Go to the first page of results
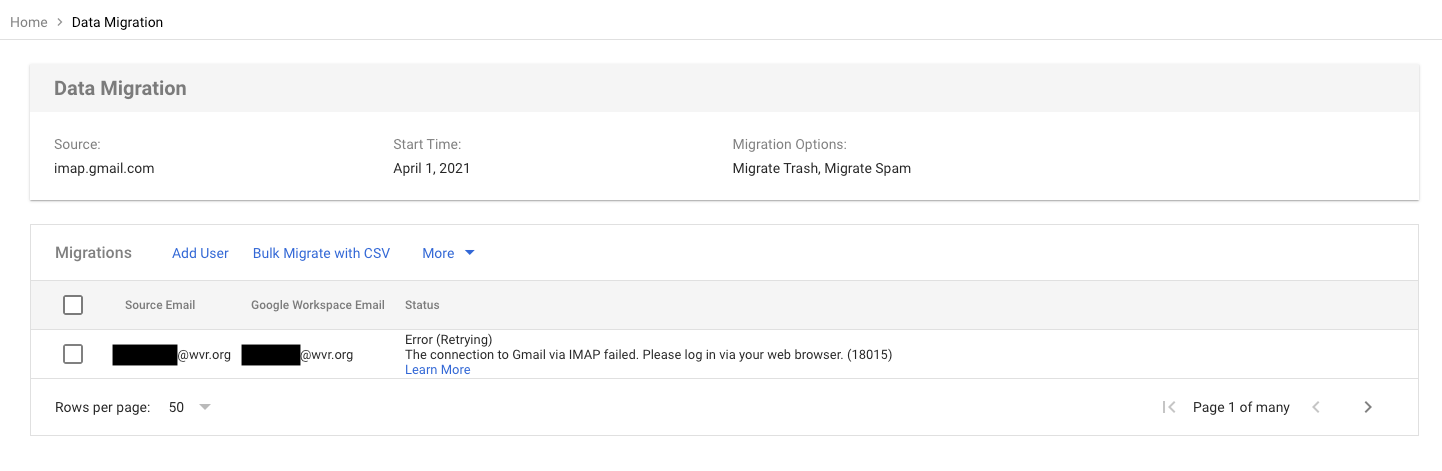The height and width of the screenshot is (471, 1442). 1168,407
